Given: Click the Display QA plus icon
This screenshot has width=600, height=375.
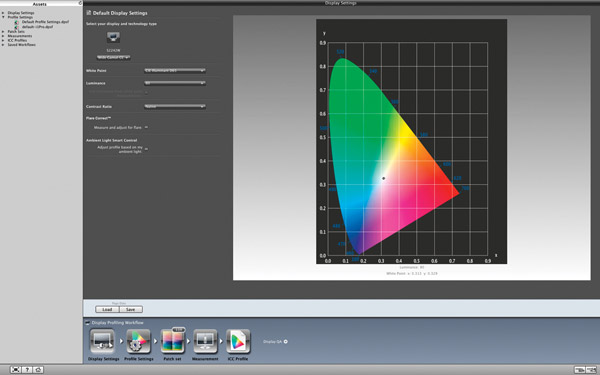Looking at the screenshot, I should tap(285, 341).
